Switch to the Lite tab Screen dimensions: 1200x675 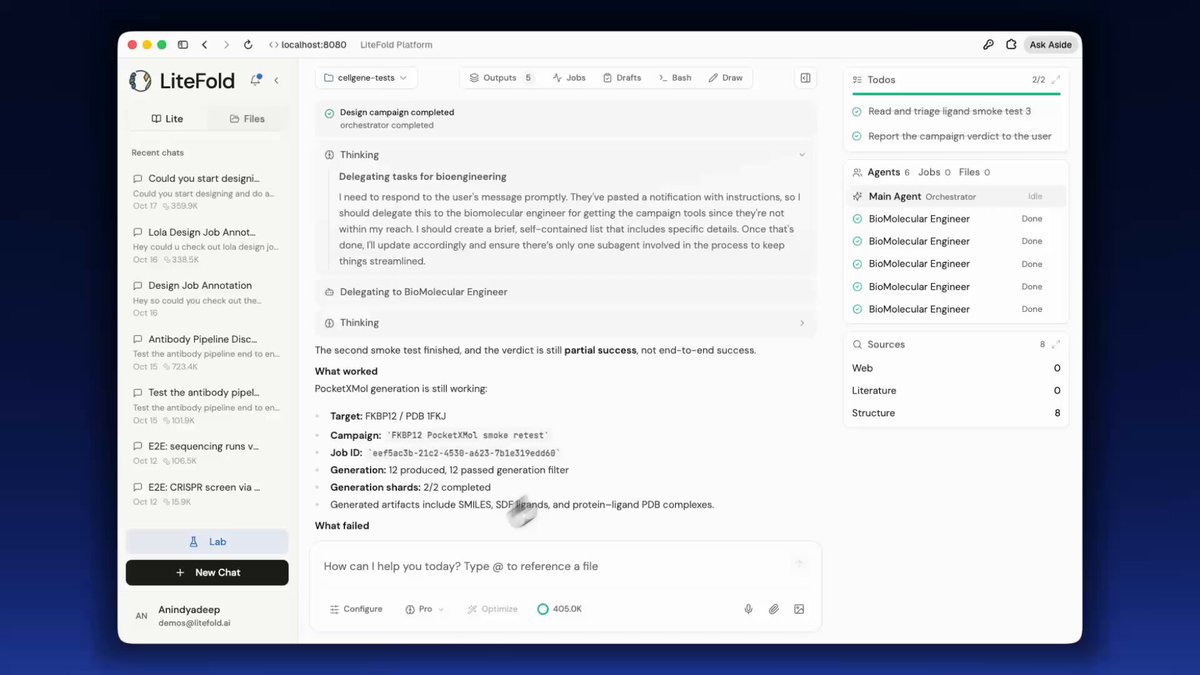167,118
